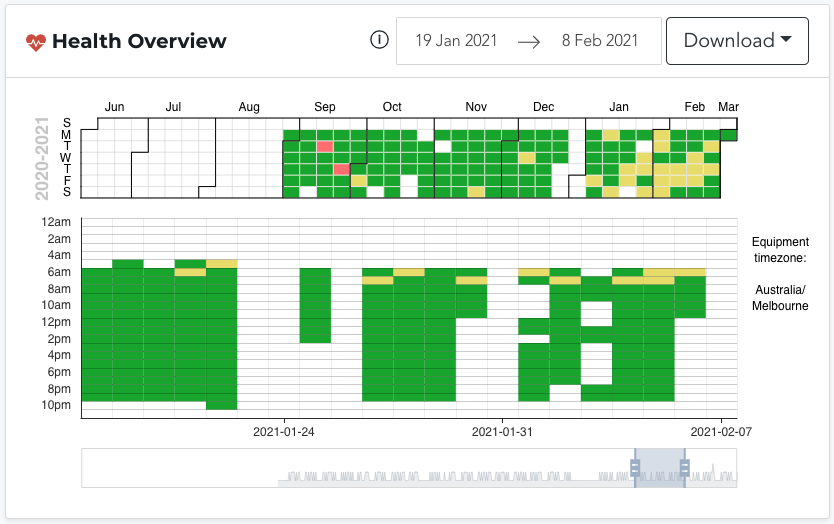Click the 2020-2021 year label

click(41, 158)
